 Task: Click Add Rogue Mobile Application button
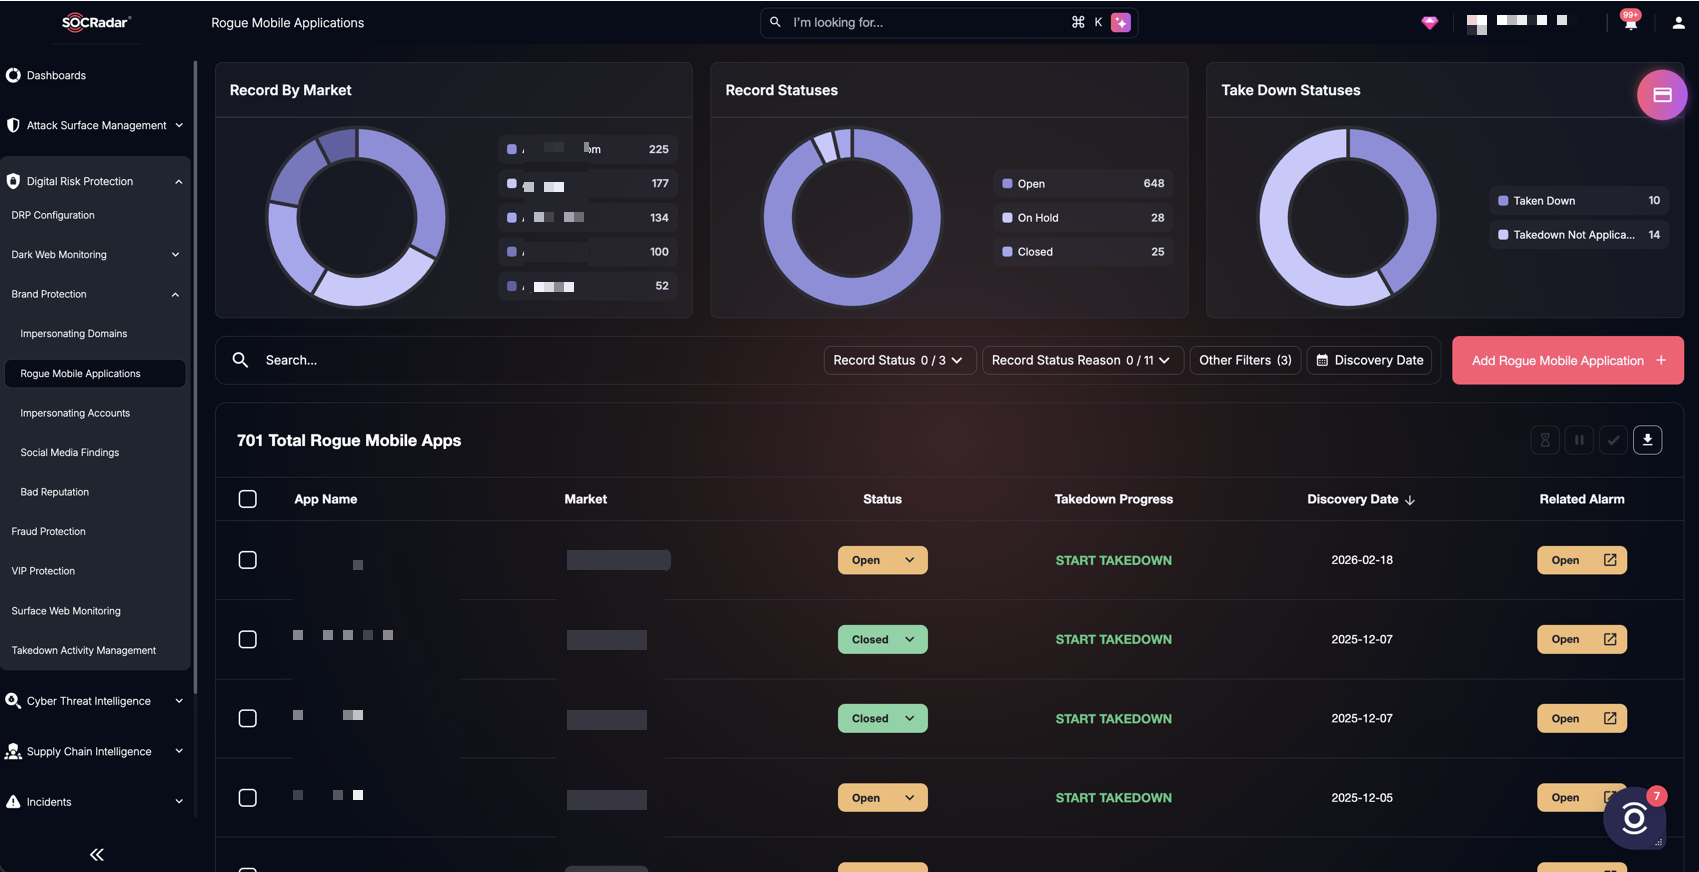(x=1568, y=360)
